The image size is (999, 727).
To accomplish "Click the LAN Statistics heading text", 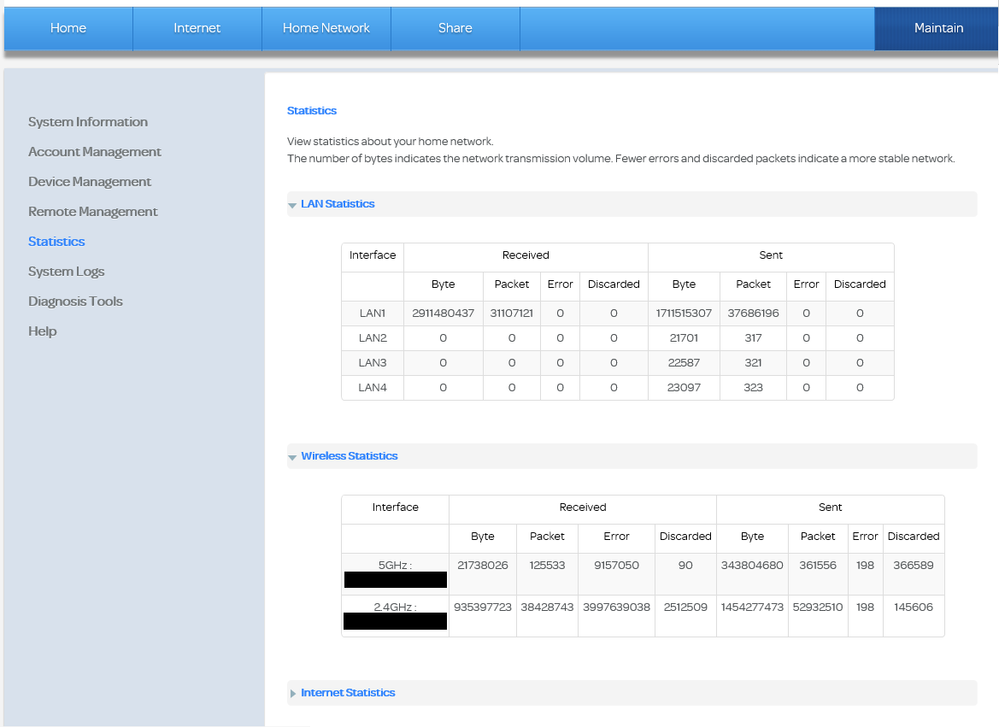I will [338, 204].
